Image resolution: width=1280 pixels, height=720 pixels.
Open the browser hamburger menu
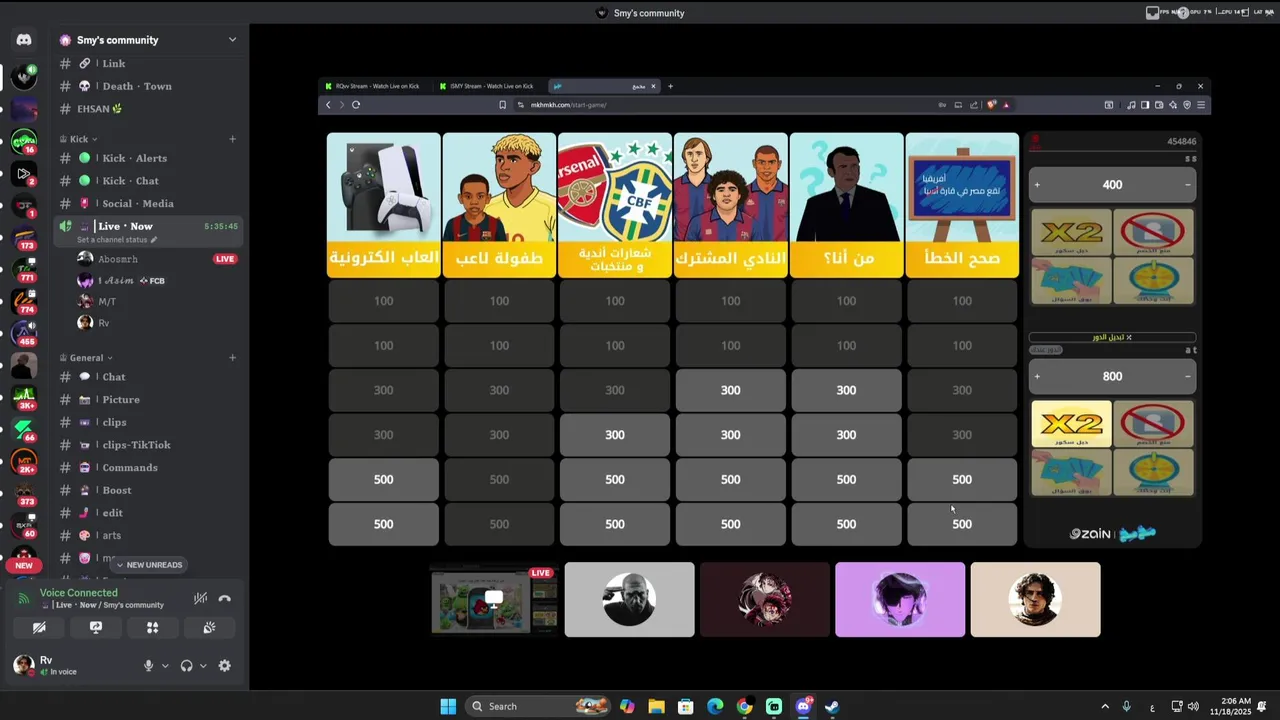pos(1201,105)
